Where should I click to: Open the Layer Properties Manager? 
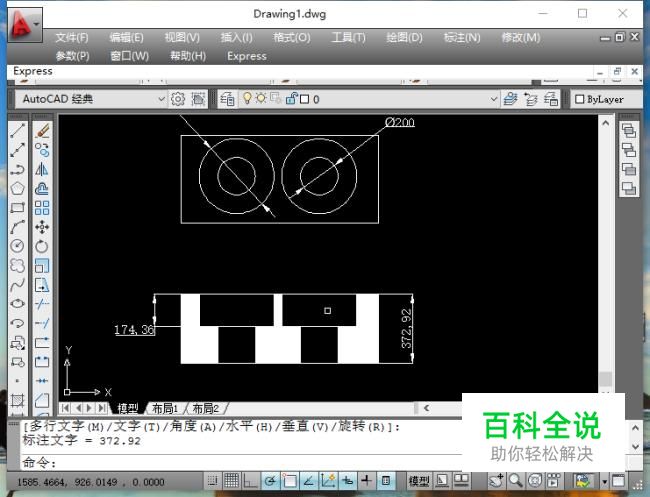click(227, 99)
